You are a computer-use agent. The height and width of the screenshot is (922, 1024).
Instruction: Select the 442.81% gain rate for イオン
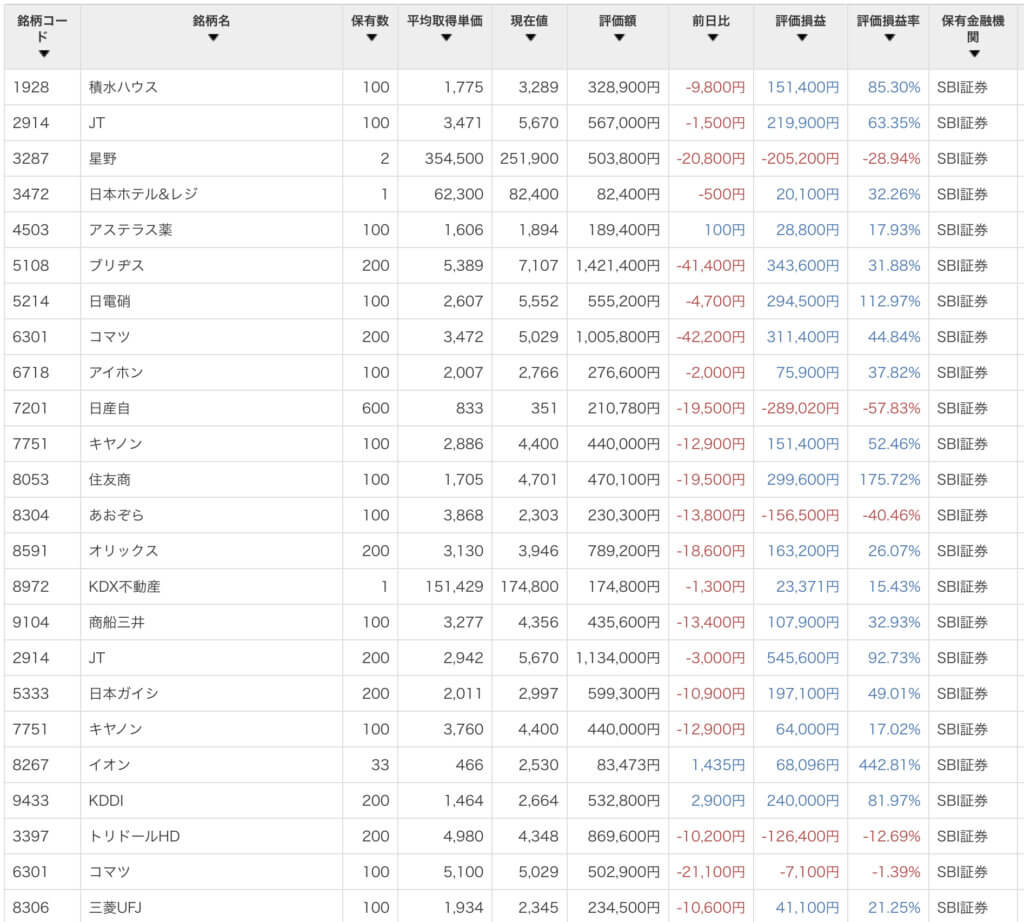pos(889,765)
